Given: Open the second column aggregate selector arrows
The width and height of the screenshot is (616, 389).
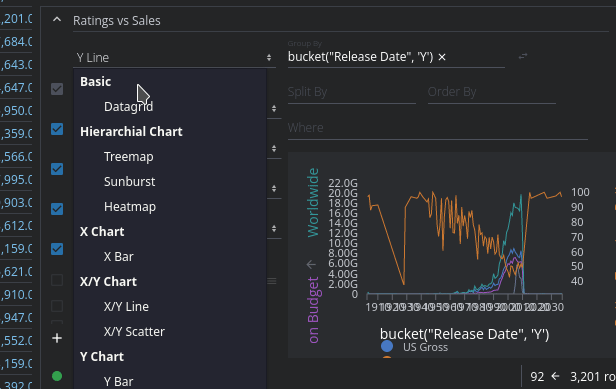Looking at the screenshot, I should click(x=274, y=149).
